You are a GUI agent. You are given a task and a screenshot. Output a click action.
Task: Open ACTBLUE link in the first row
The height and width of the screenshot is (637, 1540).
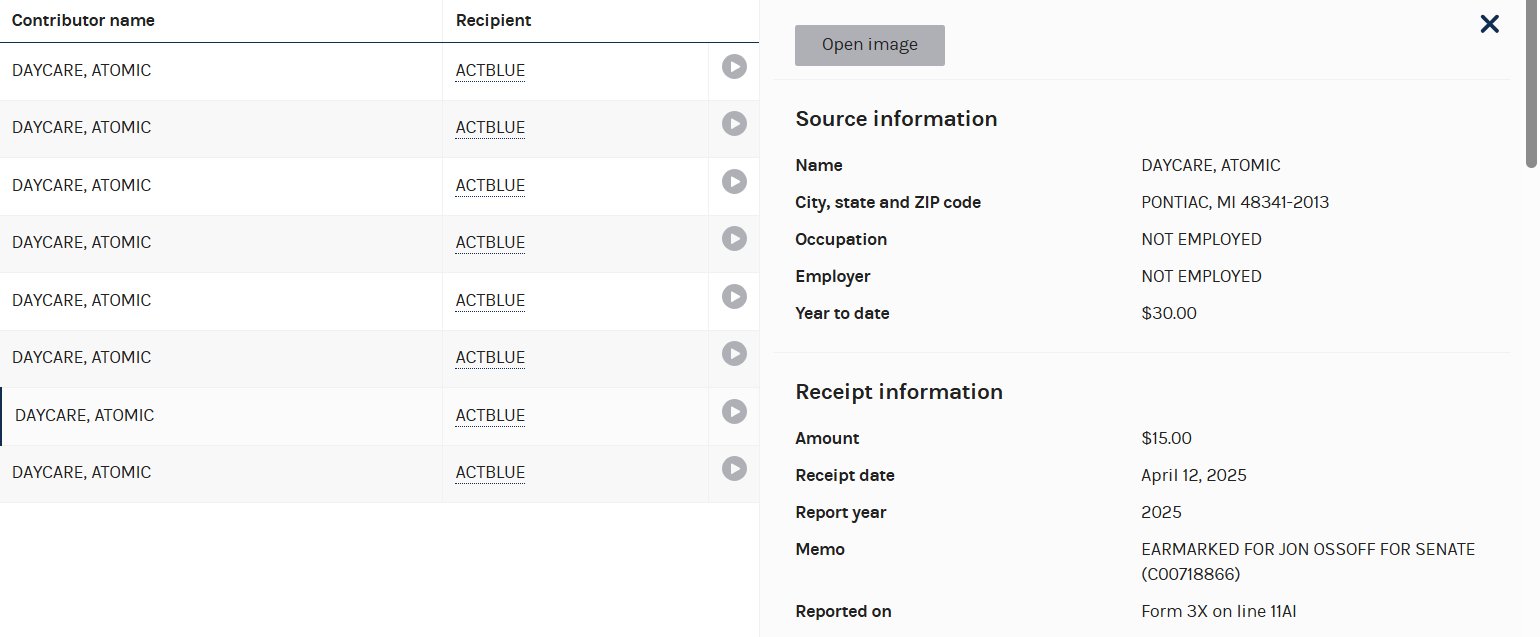(x=490, y=70)
